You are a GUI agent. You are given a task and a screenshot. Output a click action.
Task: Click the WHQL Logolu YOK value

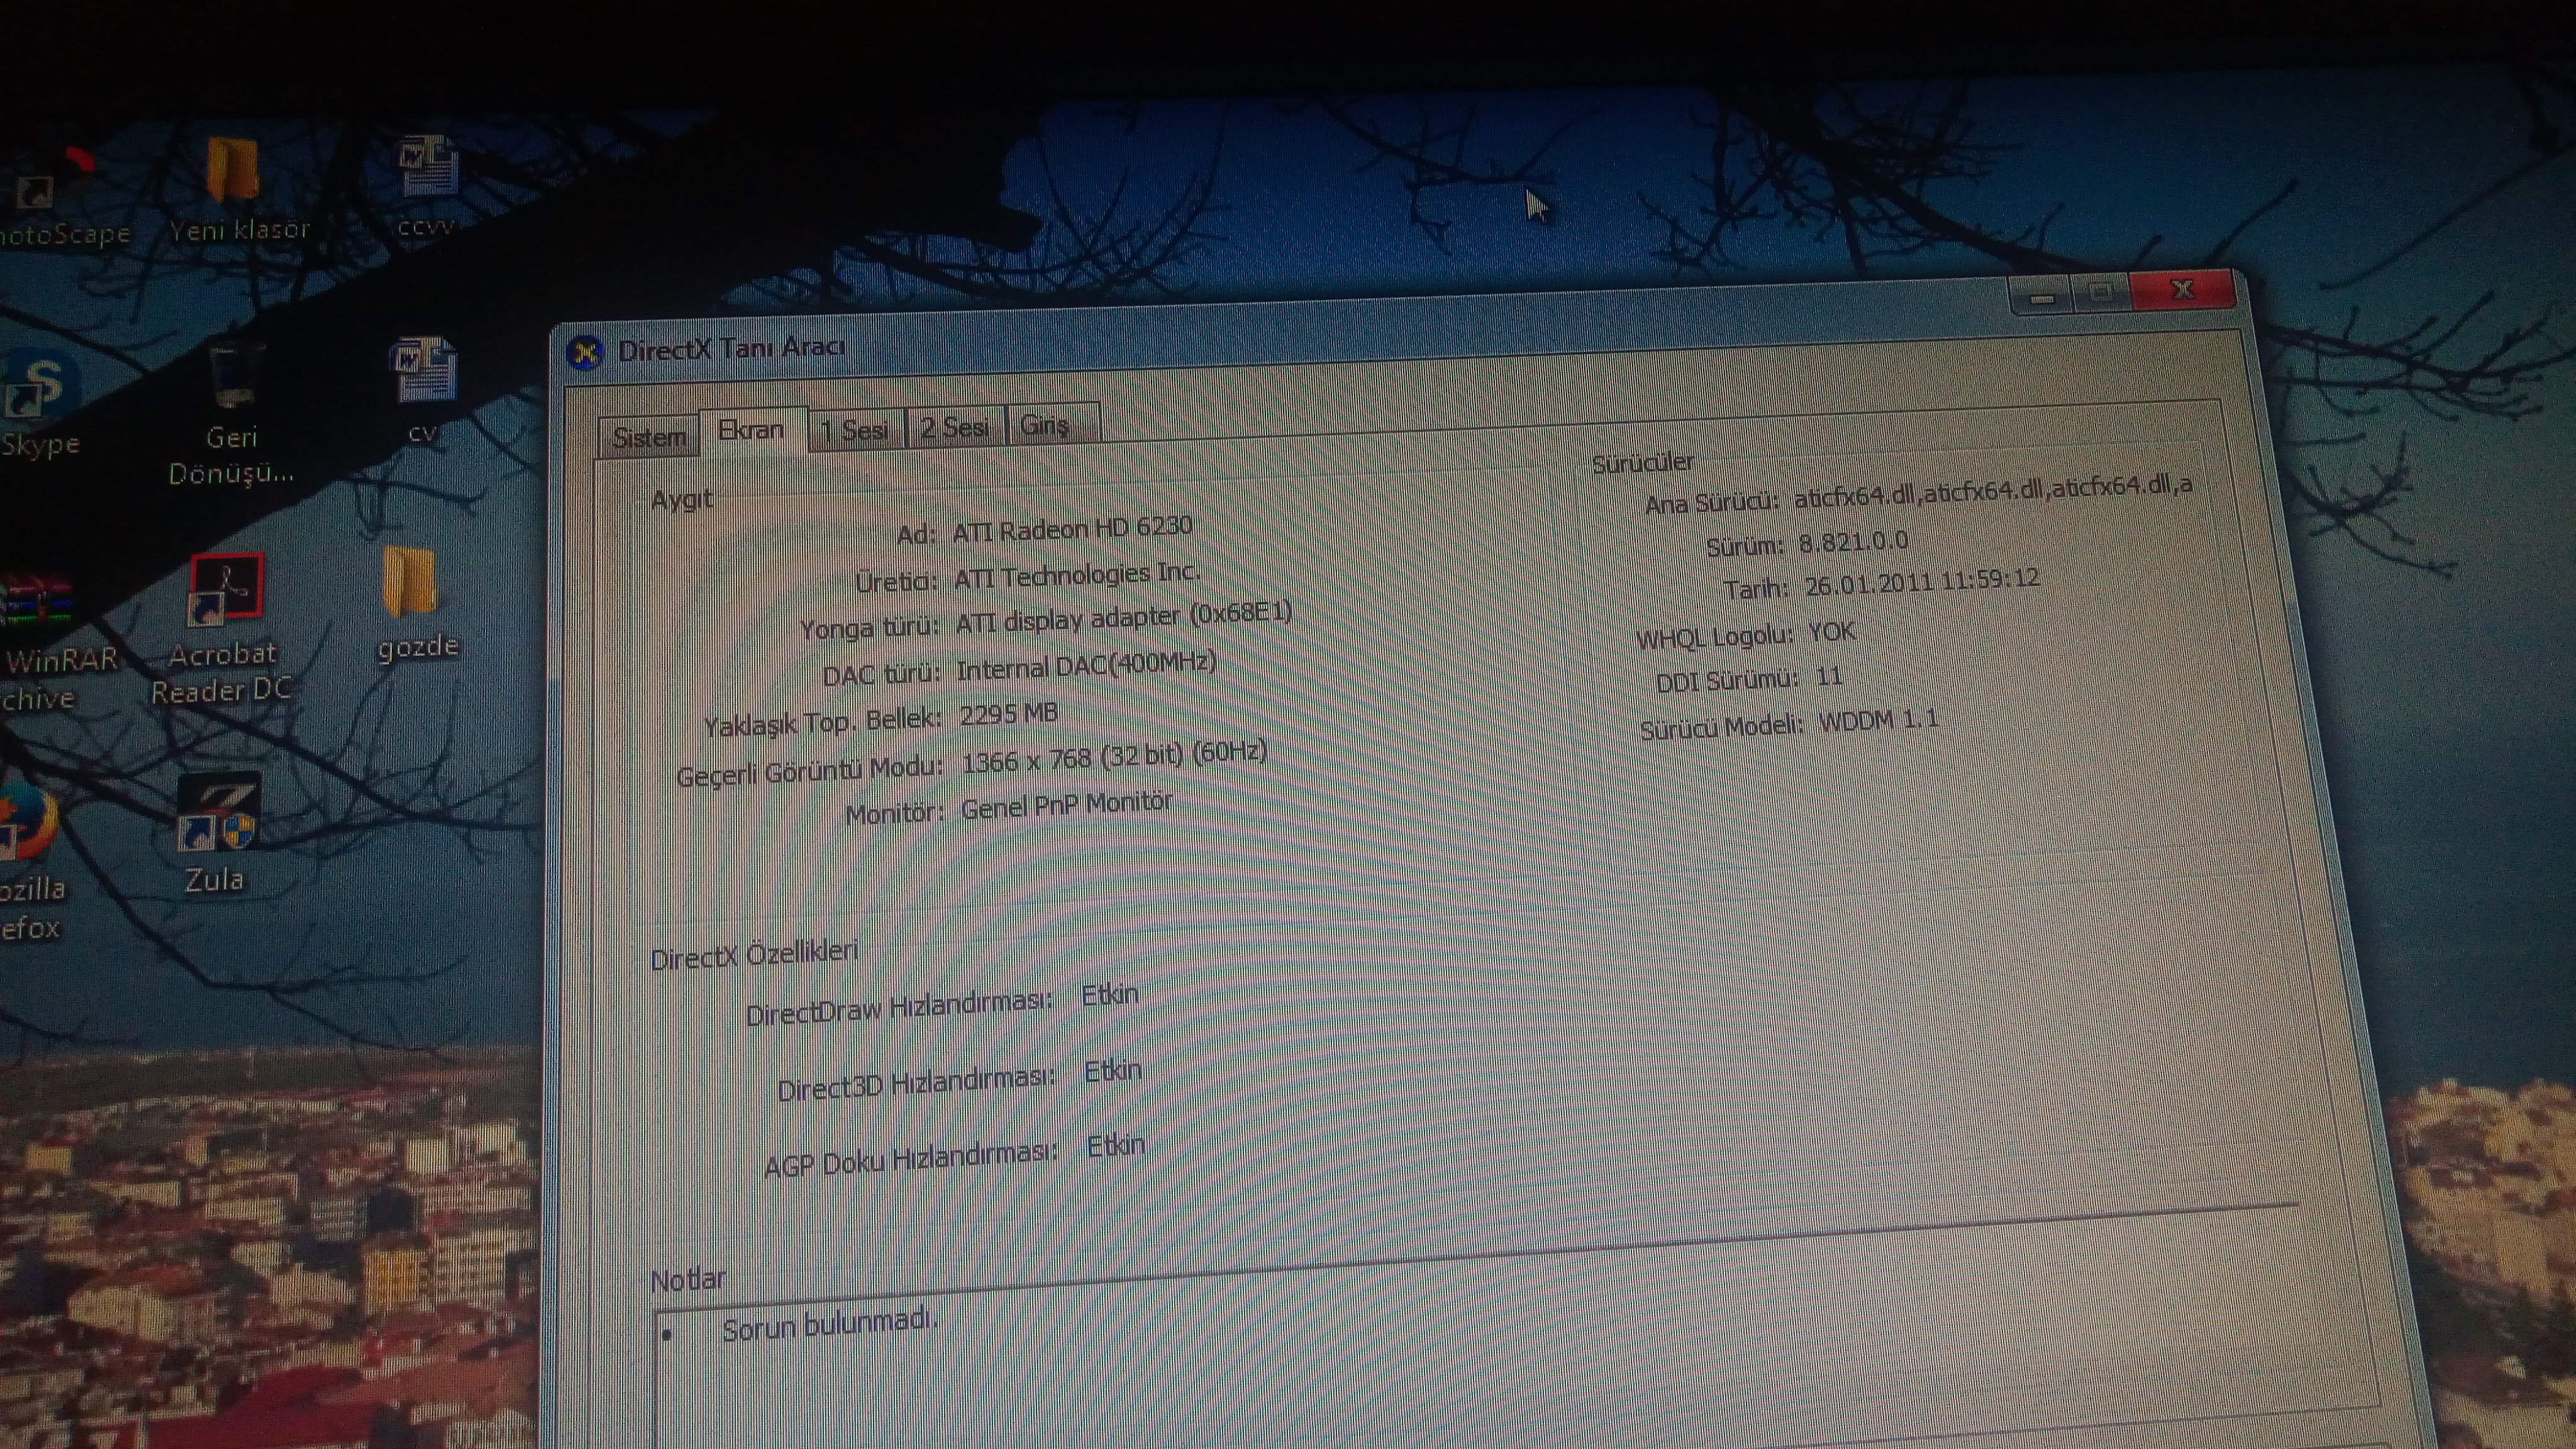click(x=1831, y=632)
